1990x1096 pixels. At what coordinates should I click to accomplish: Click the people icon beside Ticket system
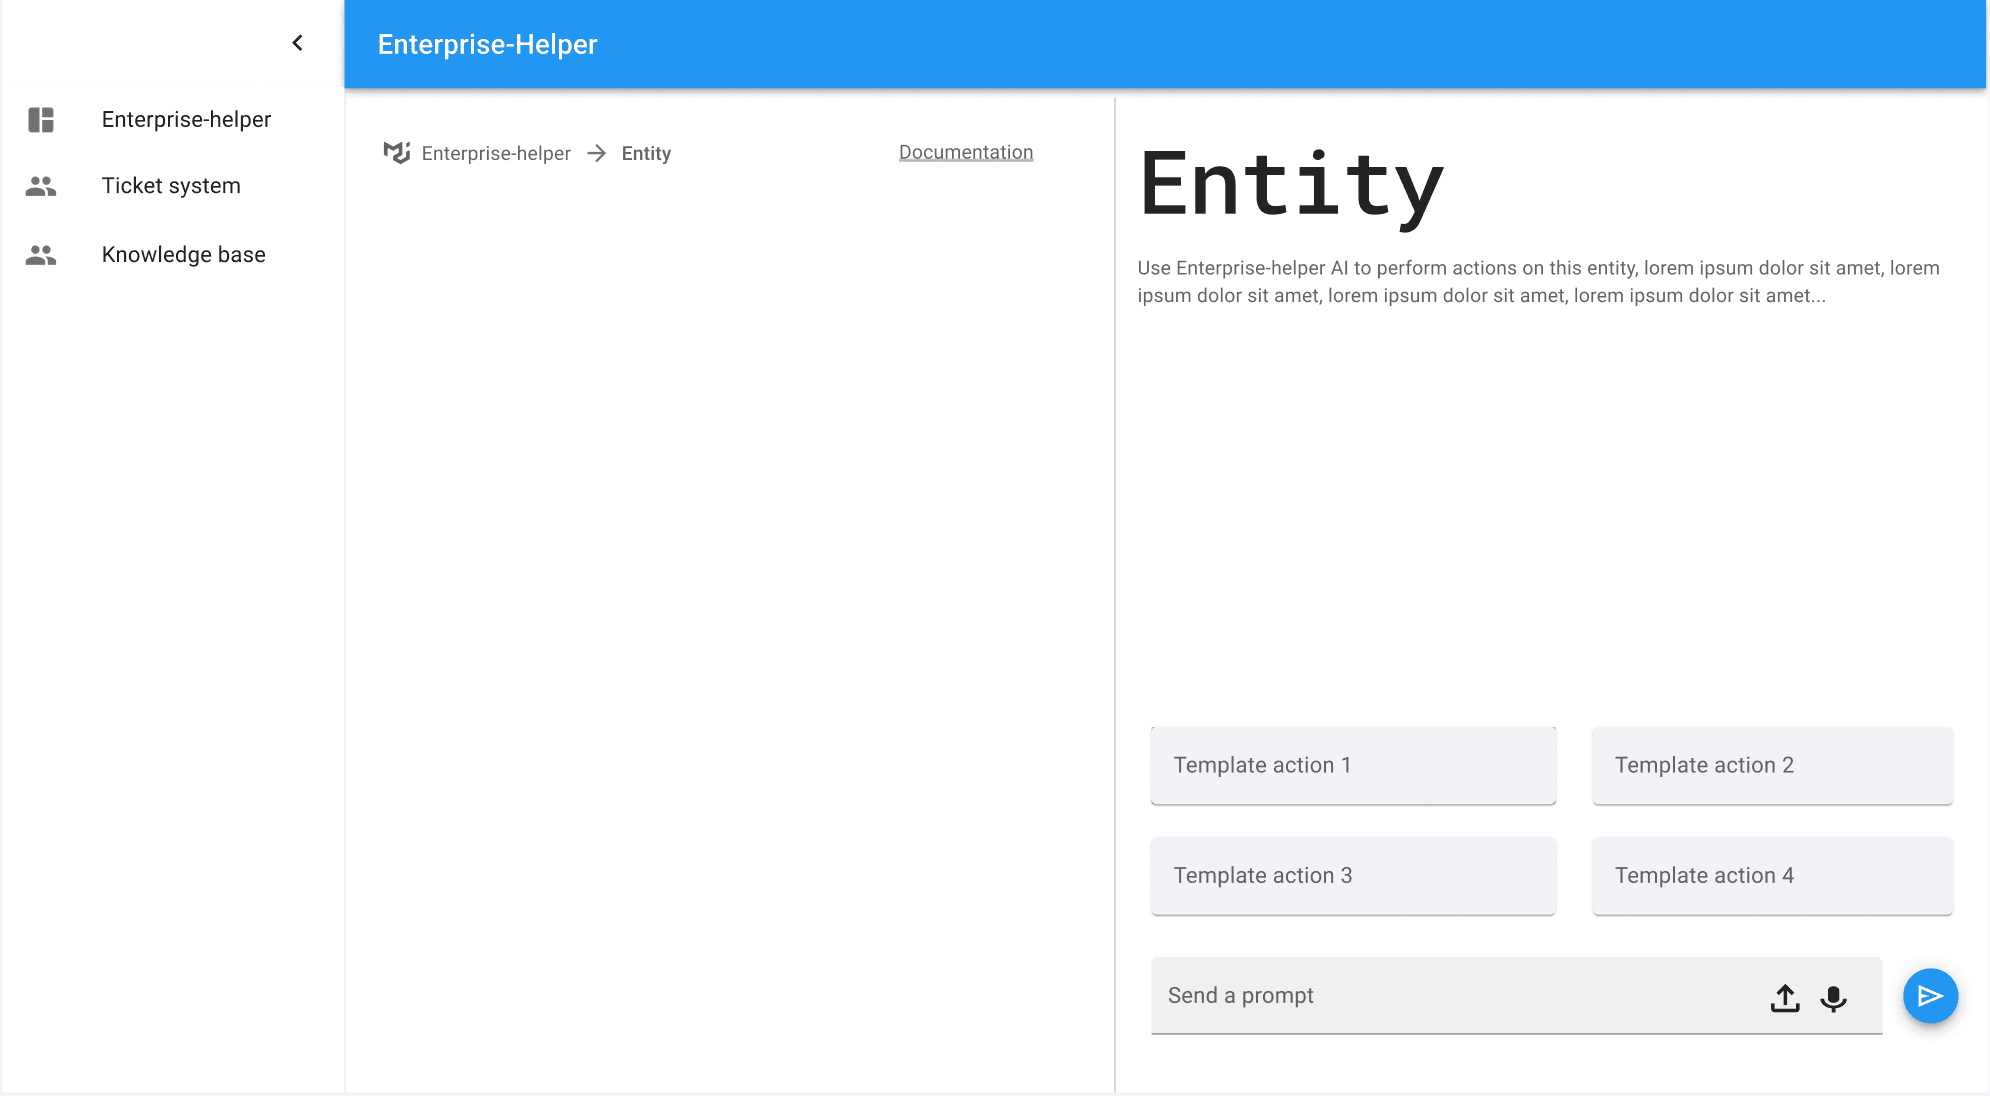coord(41,186)
